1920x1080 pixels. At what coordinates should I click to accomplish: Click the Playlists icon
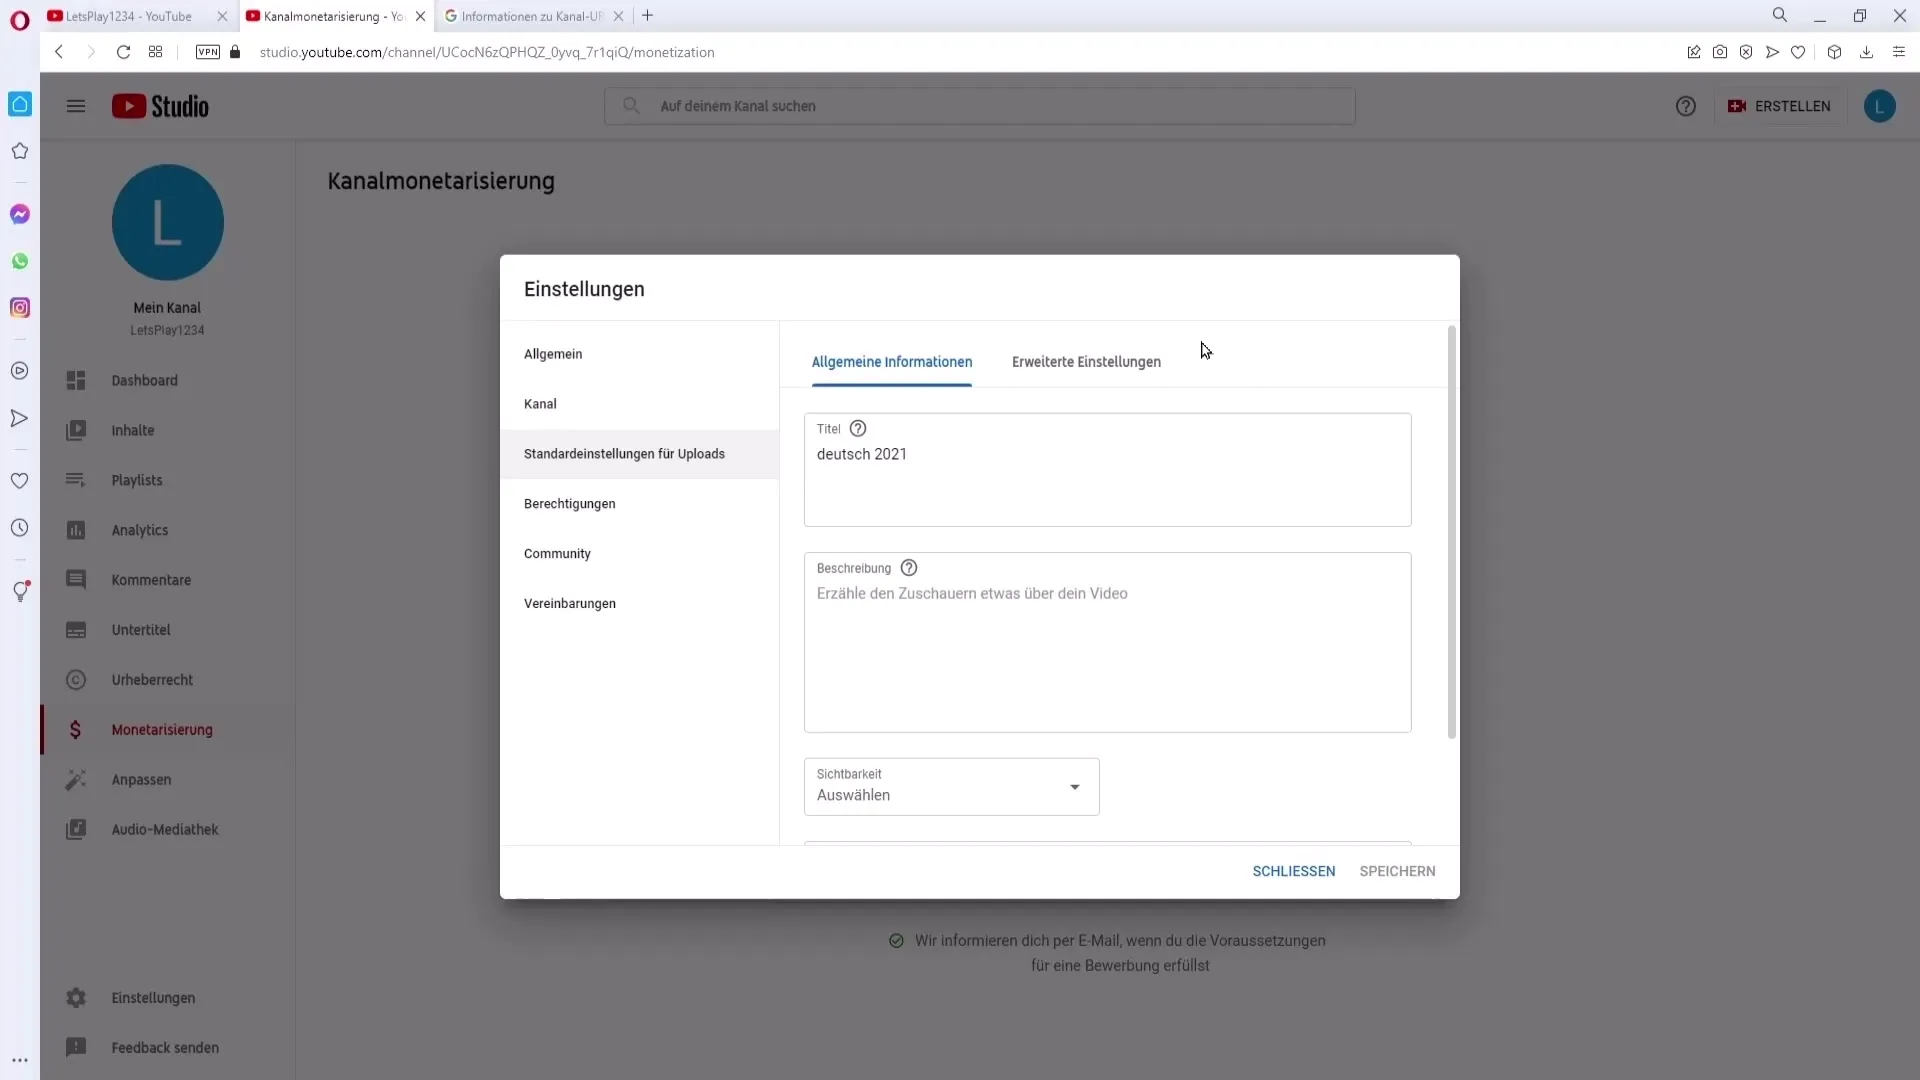[x=75, y=480]
